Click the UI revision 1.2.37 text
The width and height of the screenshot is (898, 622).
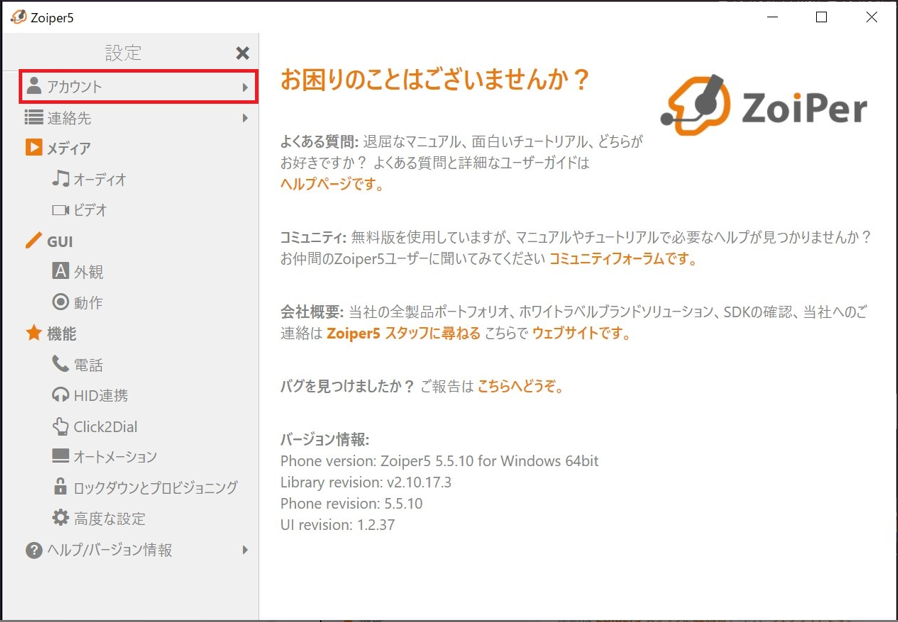coord(337,525)
